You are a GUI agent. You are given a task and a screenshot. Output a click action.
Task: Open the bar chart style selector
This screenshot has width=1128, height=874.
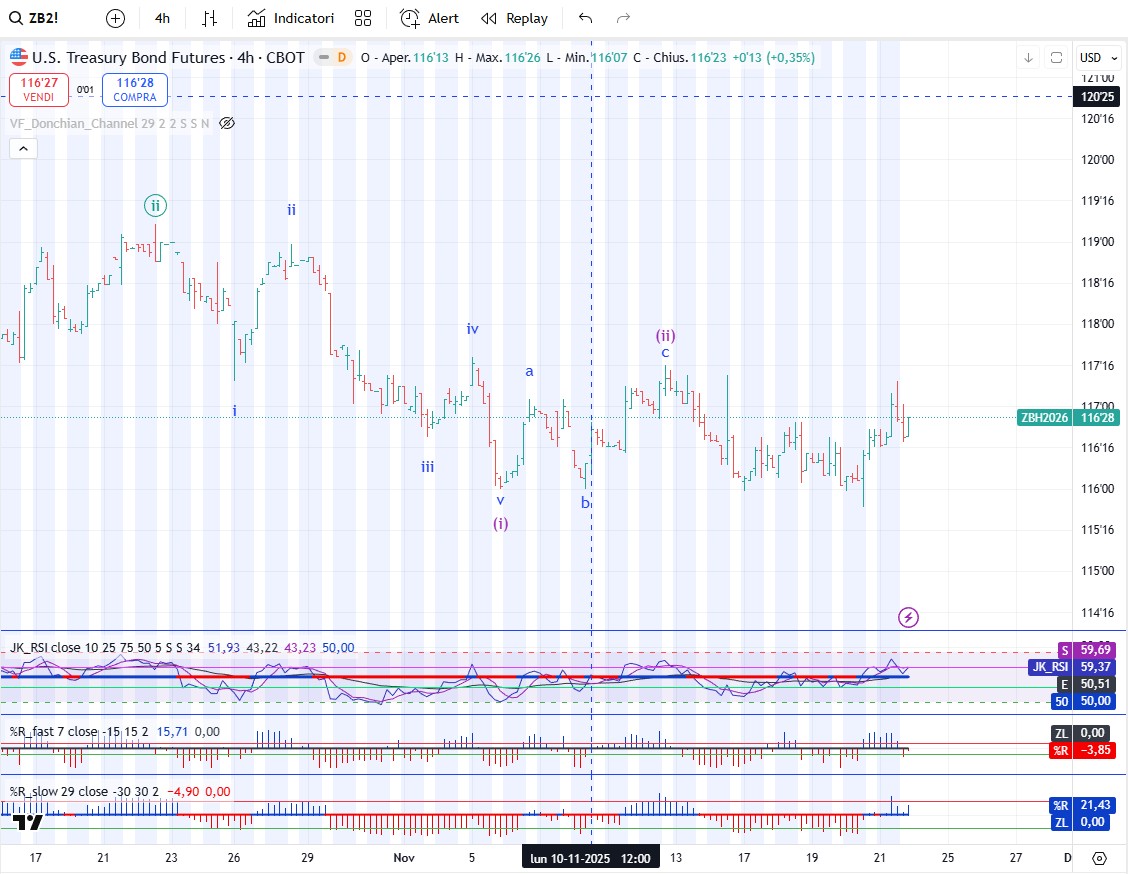coord(209,18)
